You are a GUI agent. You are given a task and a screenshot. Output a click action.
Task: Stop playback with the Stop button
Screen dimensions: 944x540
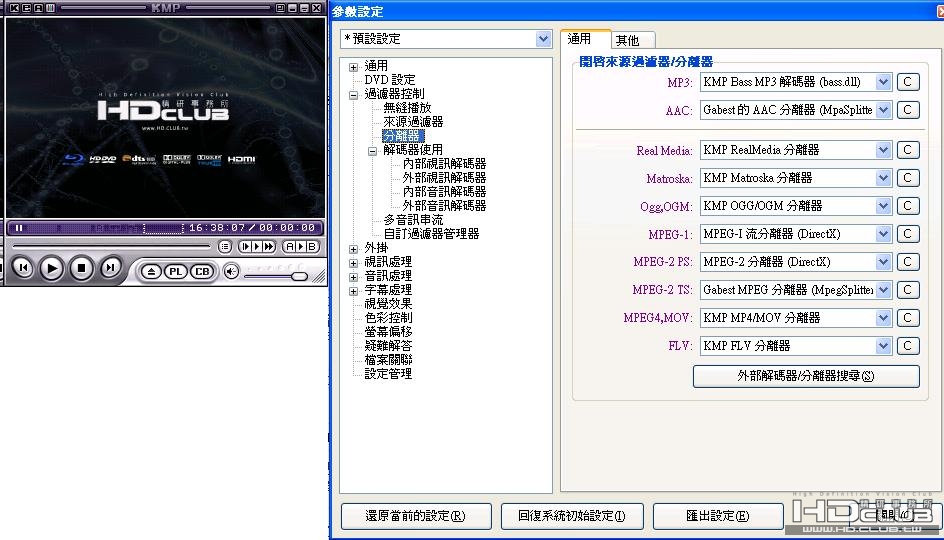81,268
